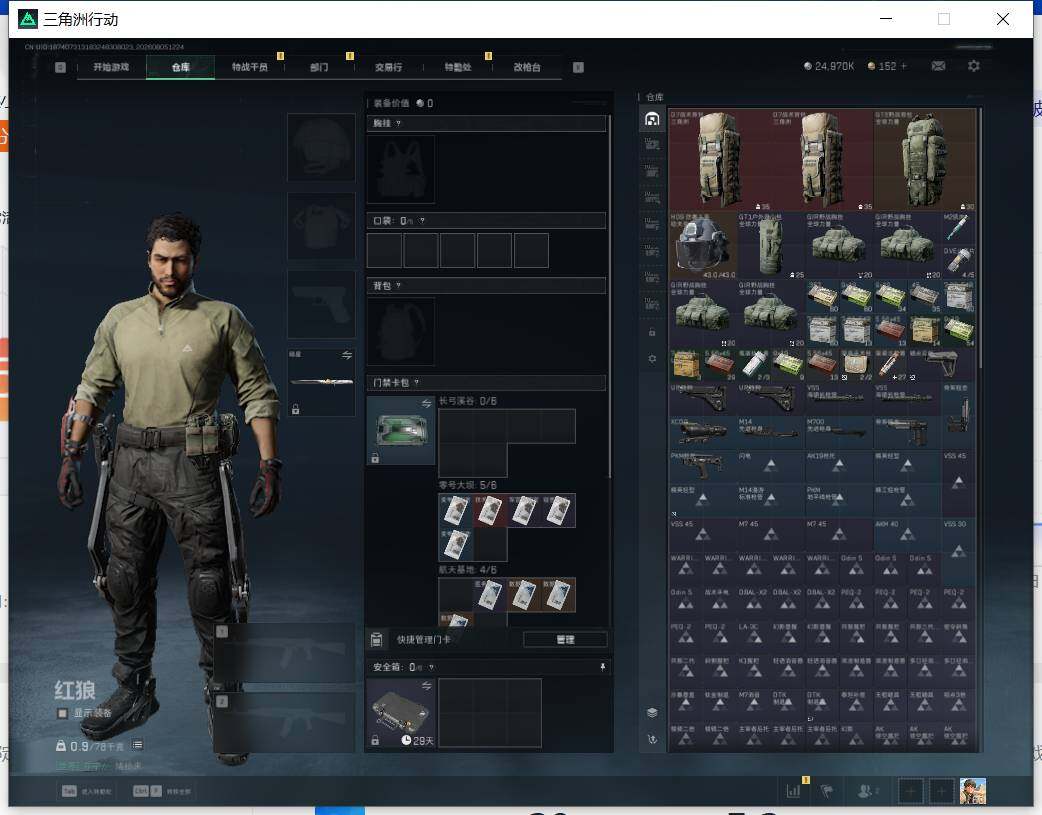Select the main warehouse container icon
Screen dimensions: 1042x815
652,119
